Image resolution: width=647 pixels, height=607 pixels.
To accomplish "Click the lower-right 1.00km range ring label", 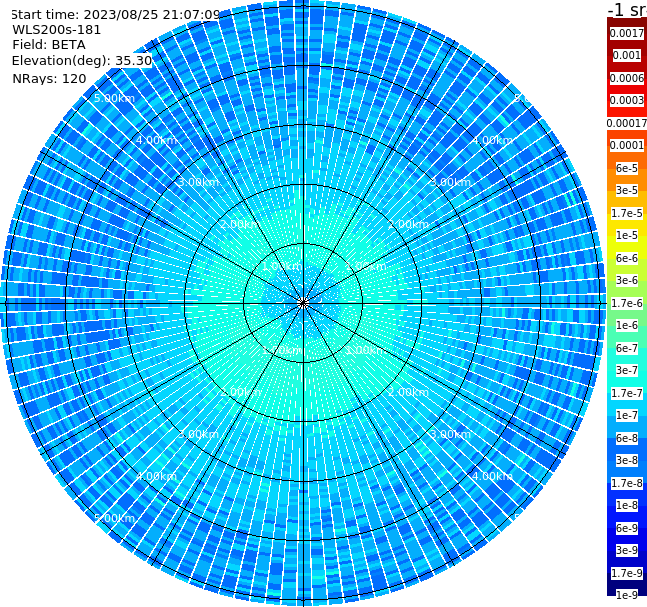I will tap(365, 350).
